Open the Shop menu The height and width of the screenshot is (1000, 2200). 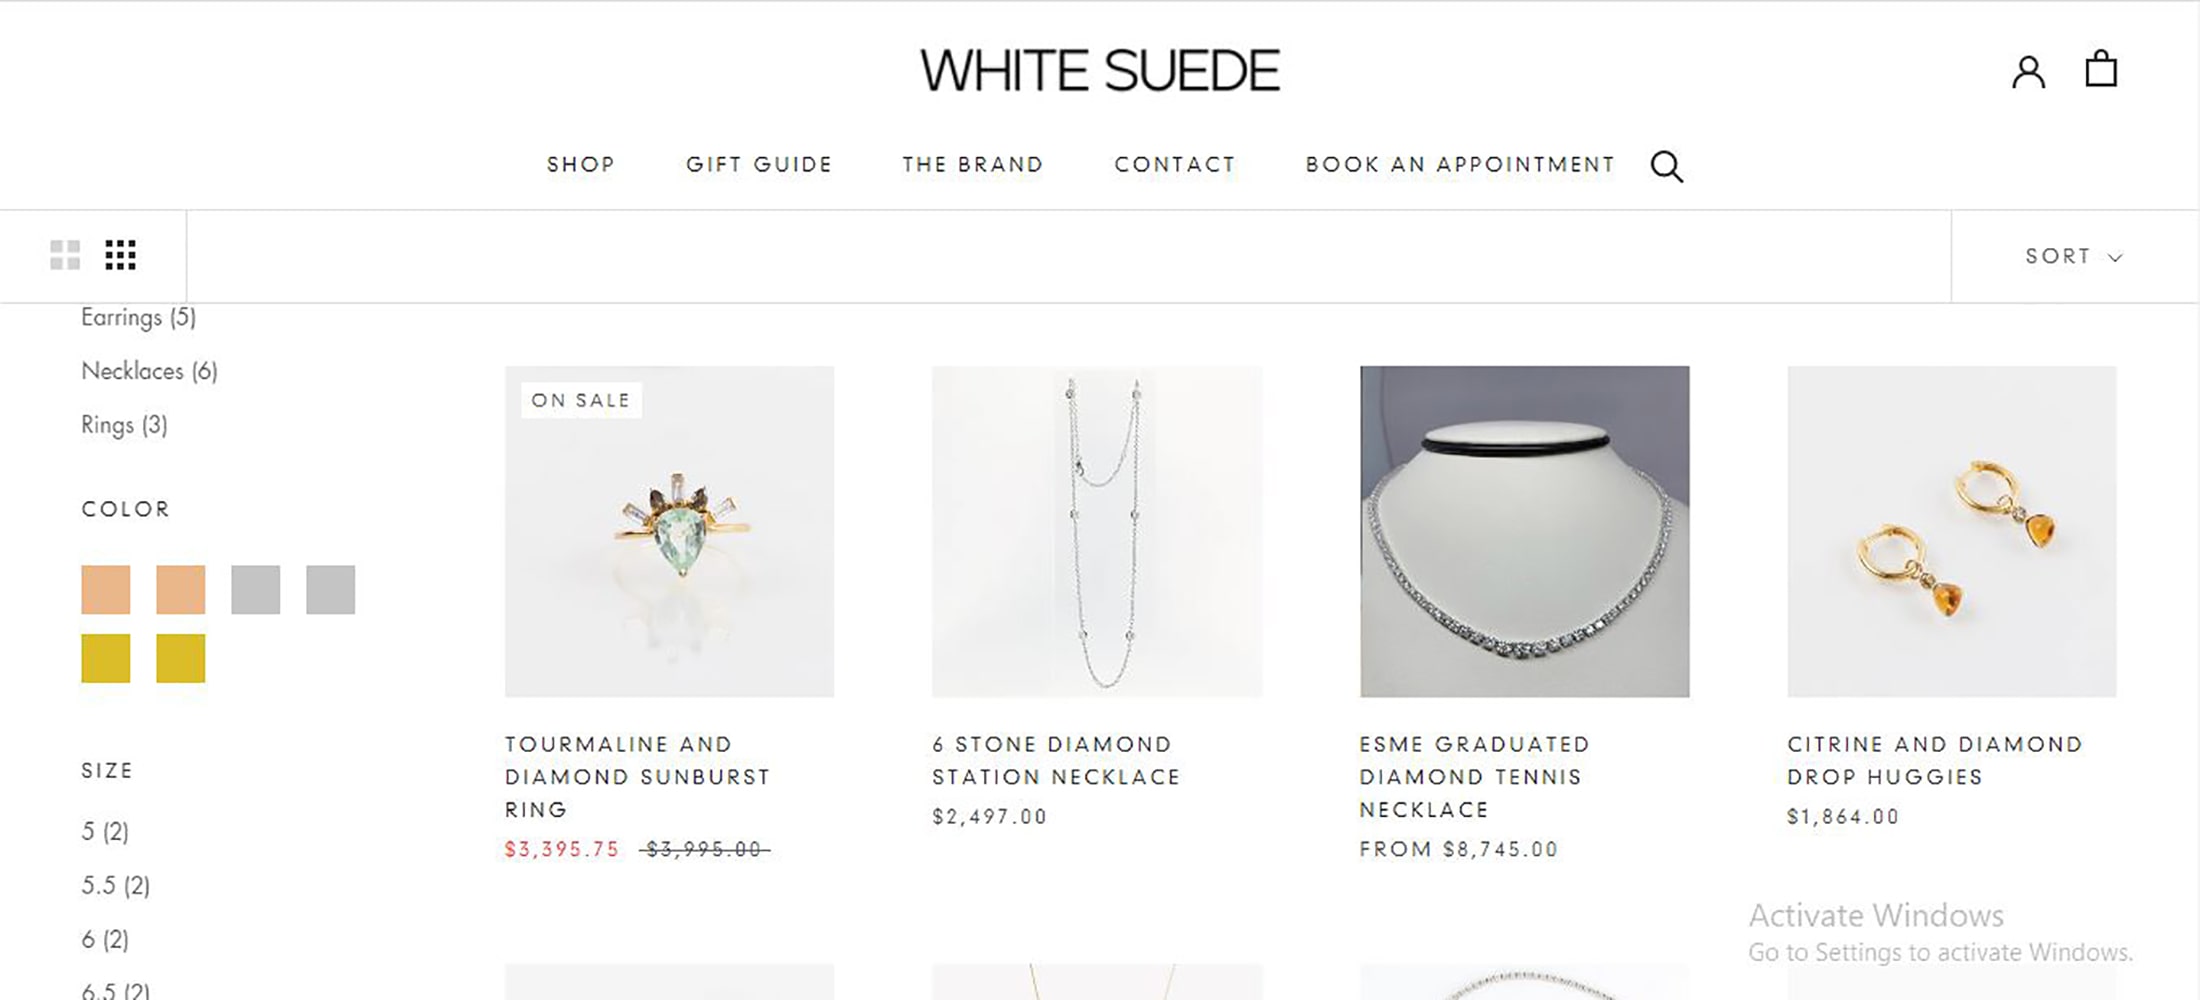pyautogui.click(x=581, y=164)
